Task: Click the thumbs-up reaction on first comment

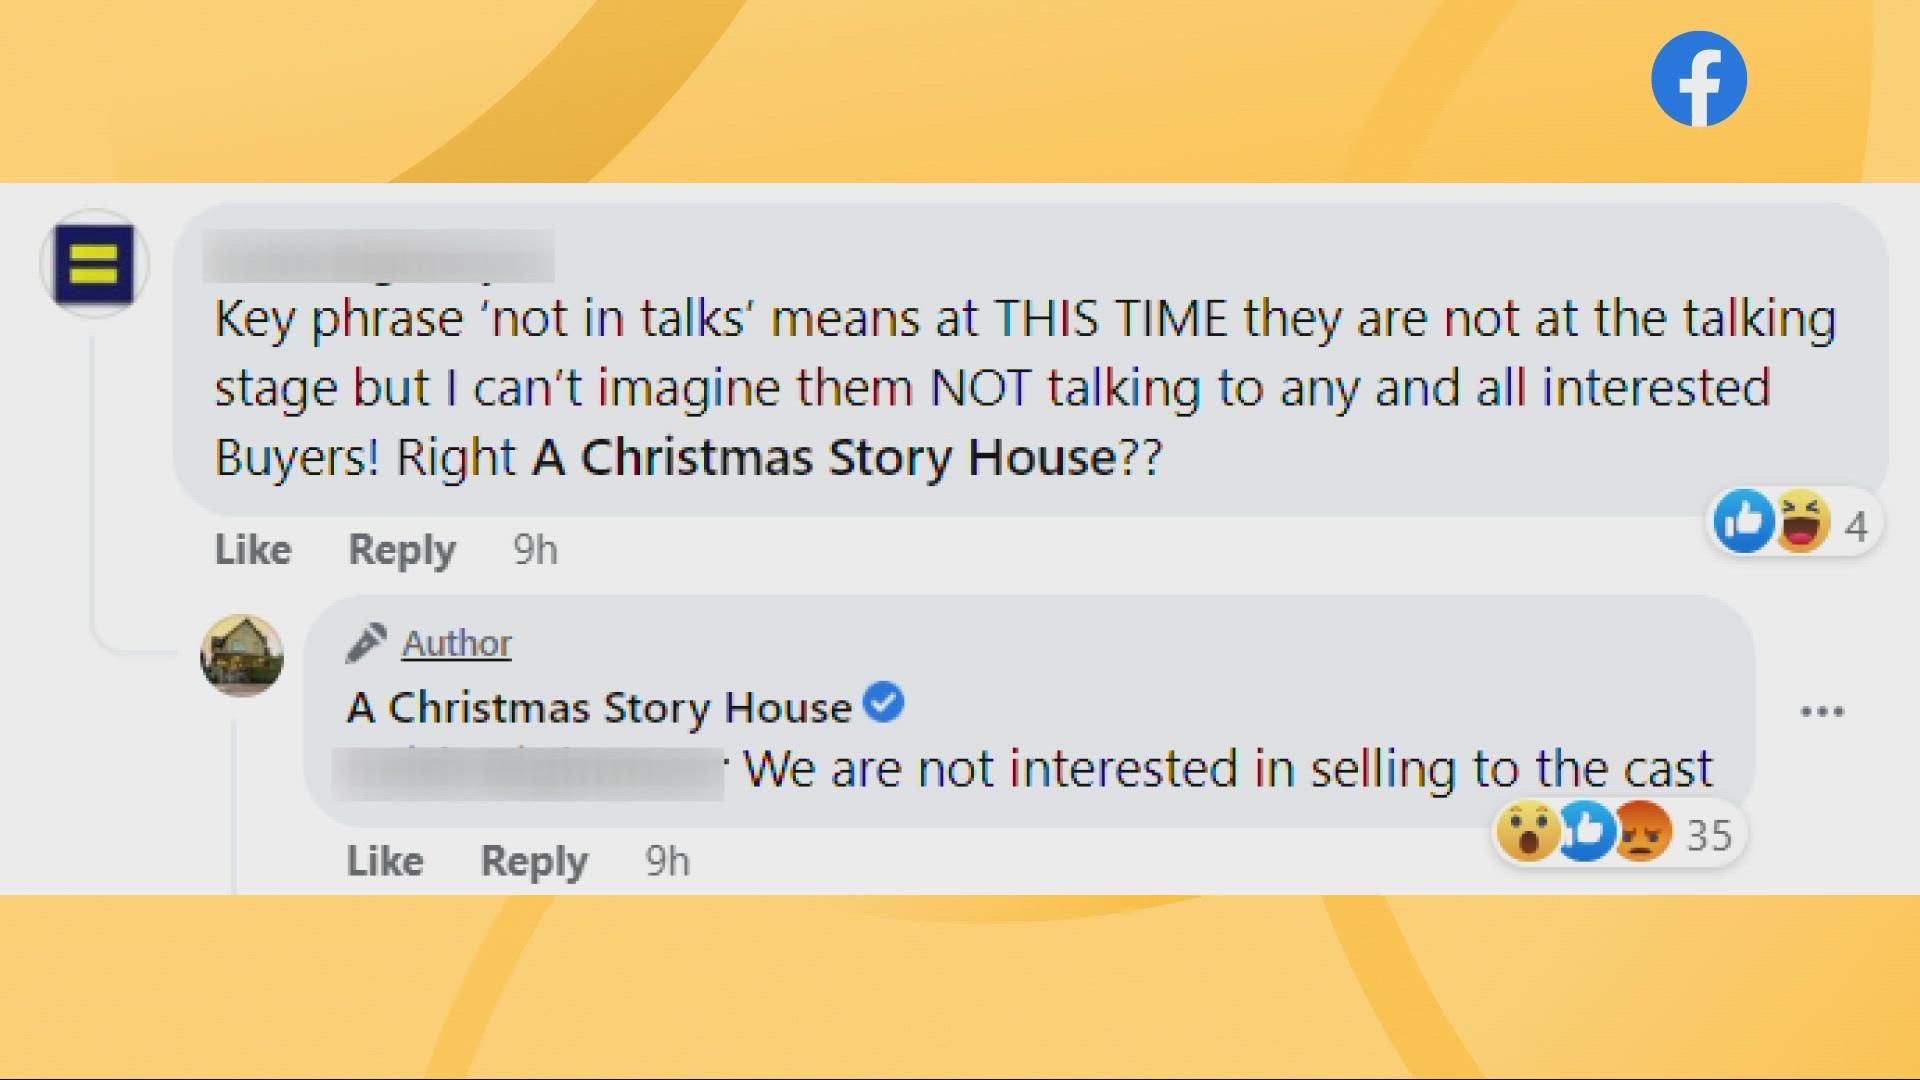Action: (x=1743, y=521)
